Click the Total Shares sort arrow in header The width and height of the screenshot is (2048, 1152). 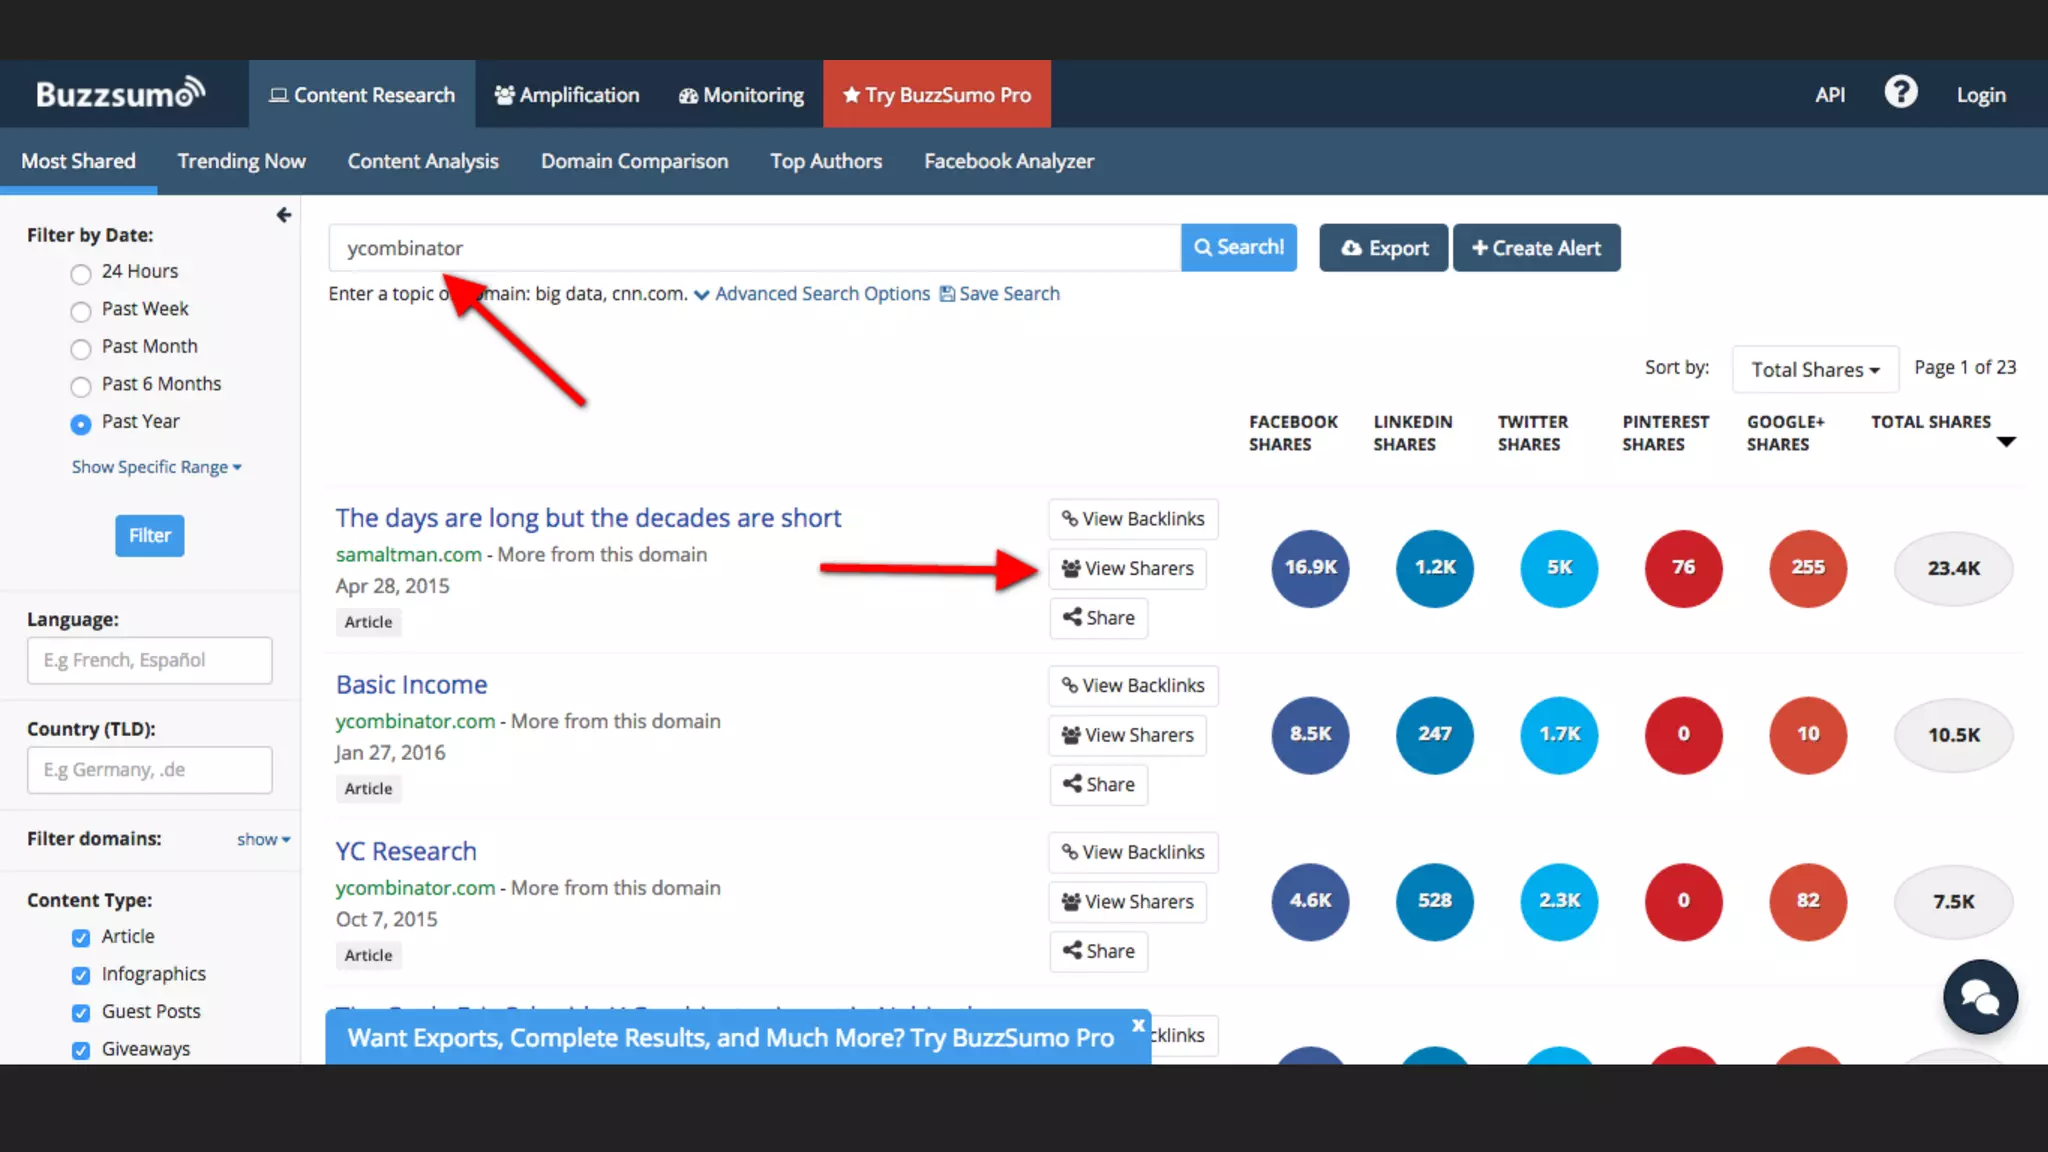point(2005,441)
